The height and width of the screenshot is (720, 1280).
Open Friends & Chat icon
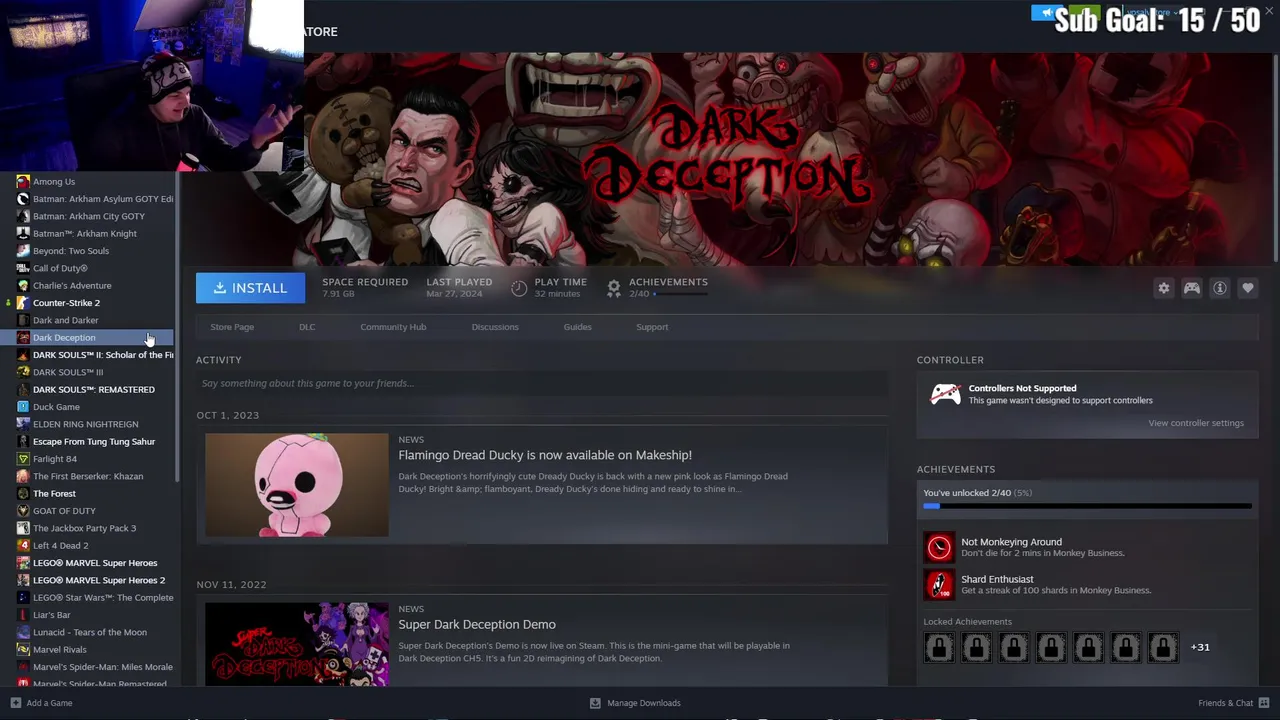1264,703
